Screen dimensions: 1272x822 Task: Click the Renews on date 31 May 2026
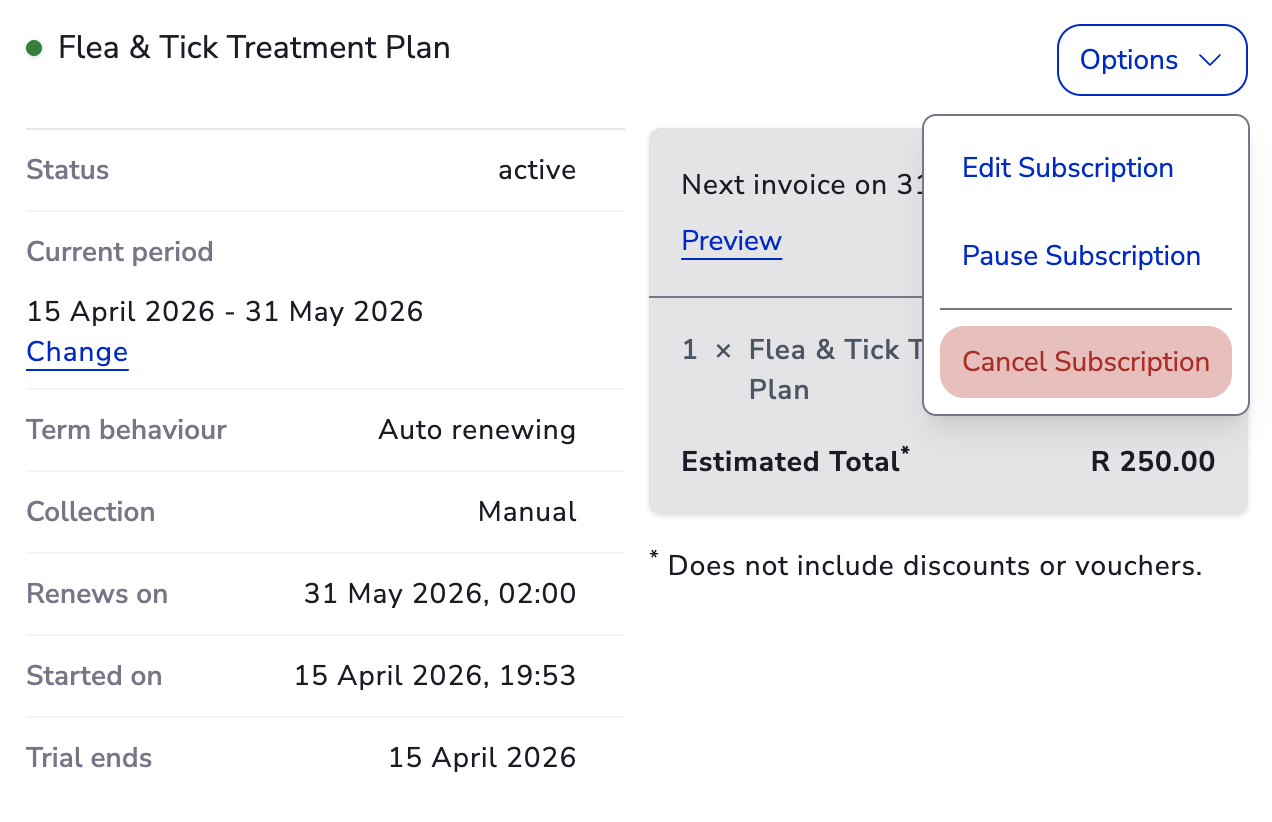pos(440,594)
